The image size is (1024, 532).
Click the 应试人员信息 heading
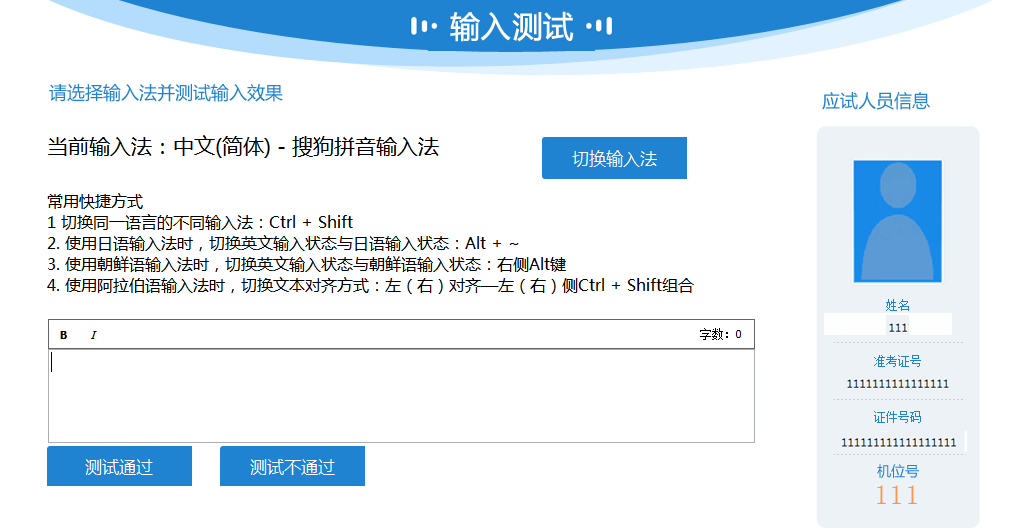(876, 101)
